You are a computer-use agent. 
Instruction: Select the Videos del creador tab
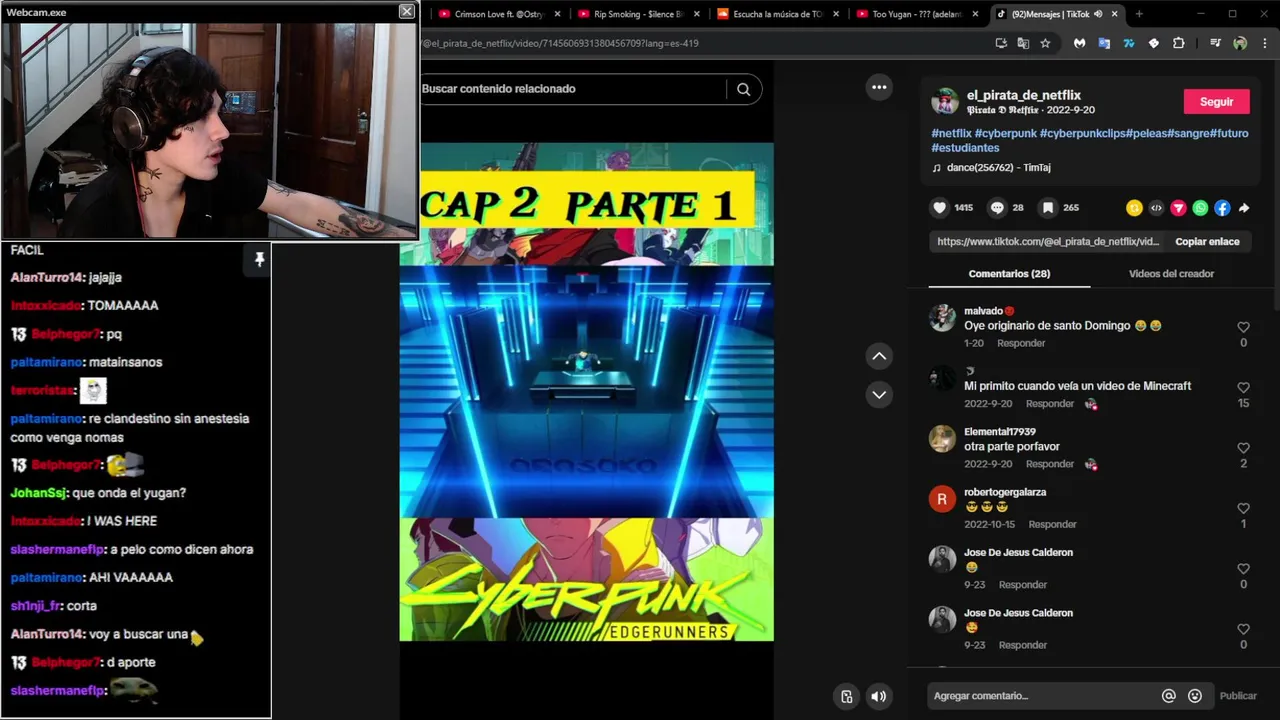(x=1171, y=274)
